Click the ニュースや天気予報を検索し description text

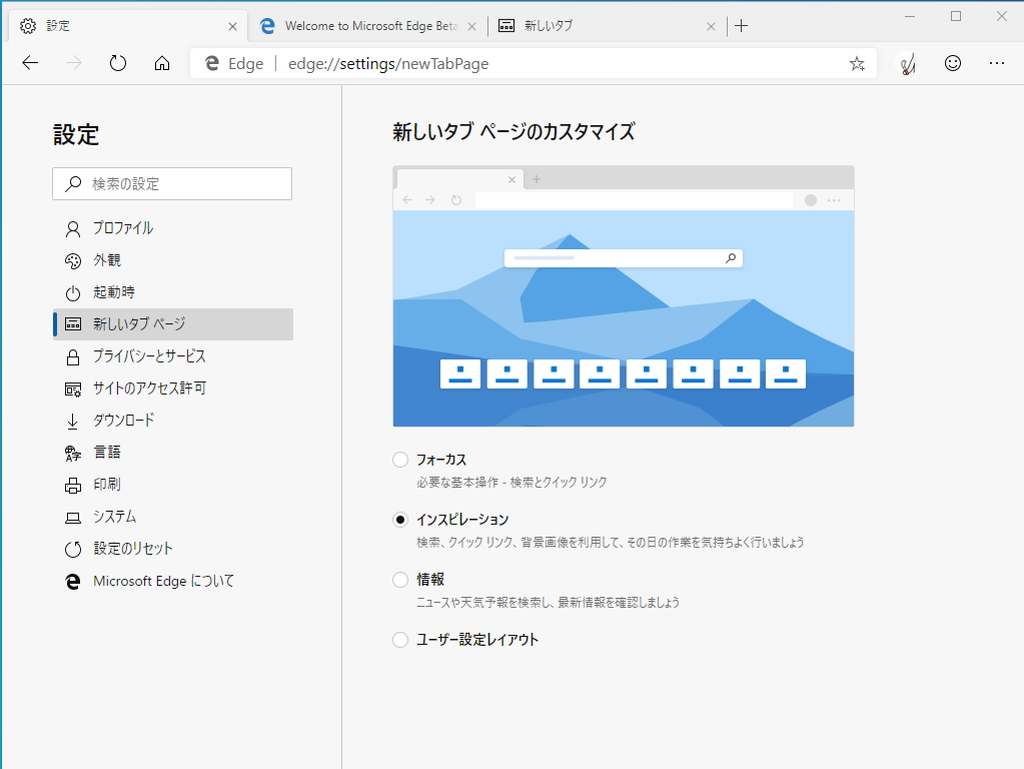coord(548,603)
